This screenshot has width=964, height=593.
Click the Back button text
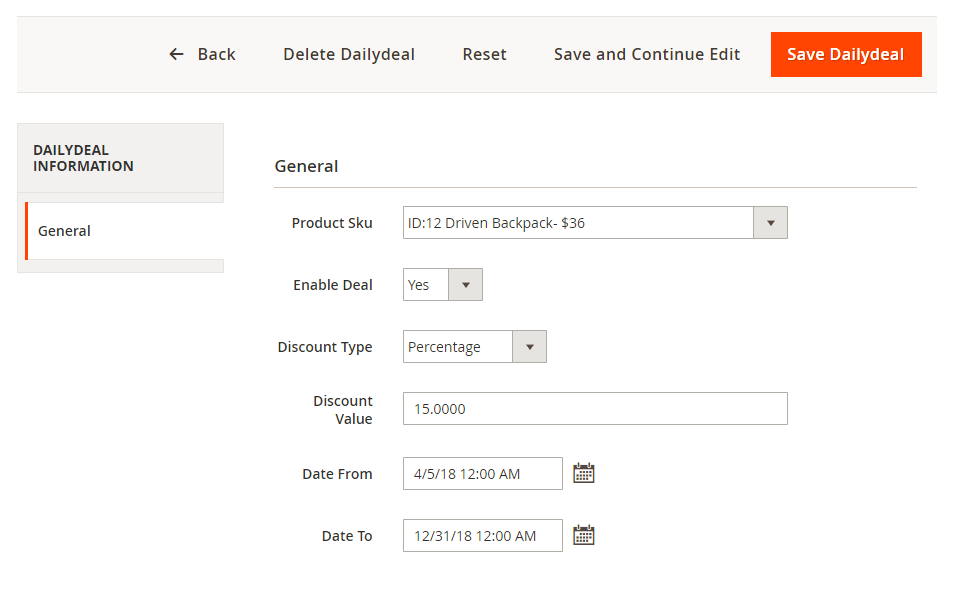point(216,54)
